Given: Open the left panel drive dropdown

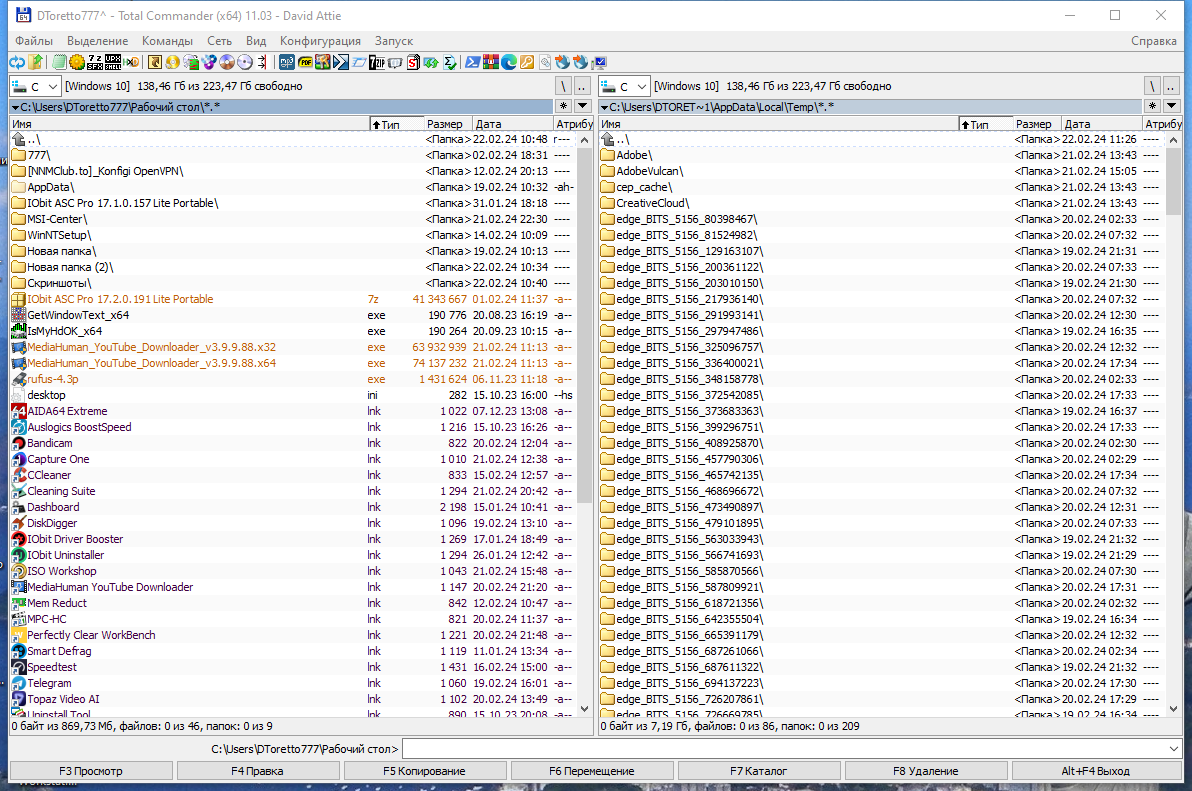Looking at the screenshot, I should click(x=35, y=87).
